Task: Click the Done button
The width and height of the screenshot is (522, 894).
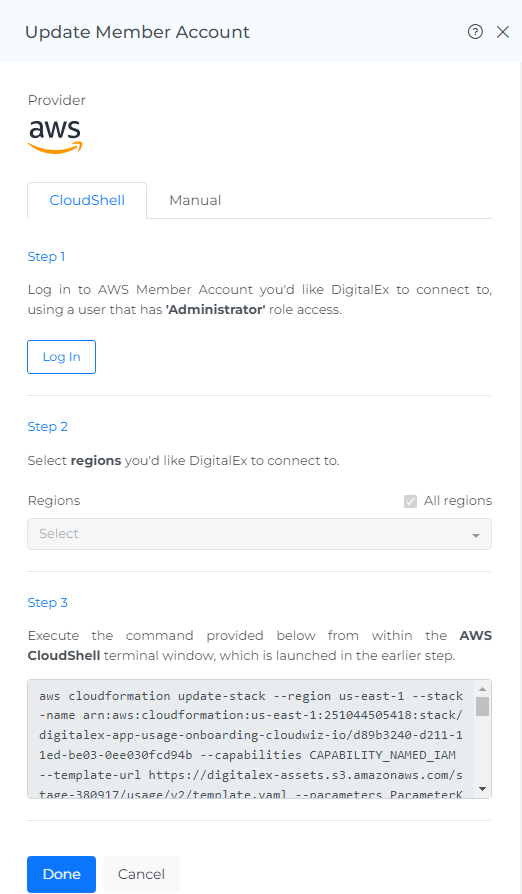Action: pos(62,874)
